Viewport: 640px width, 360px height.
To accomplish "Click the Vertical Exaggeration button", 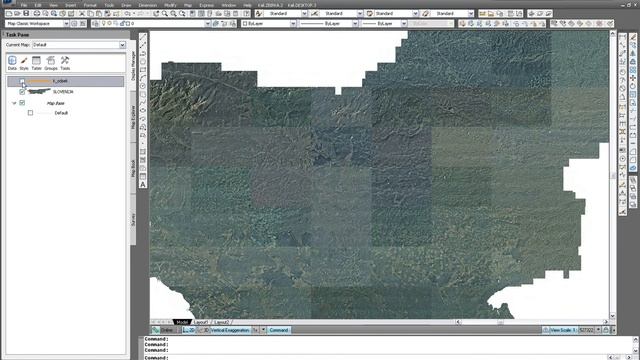I will pos(230,330).
